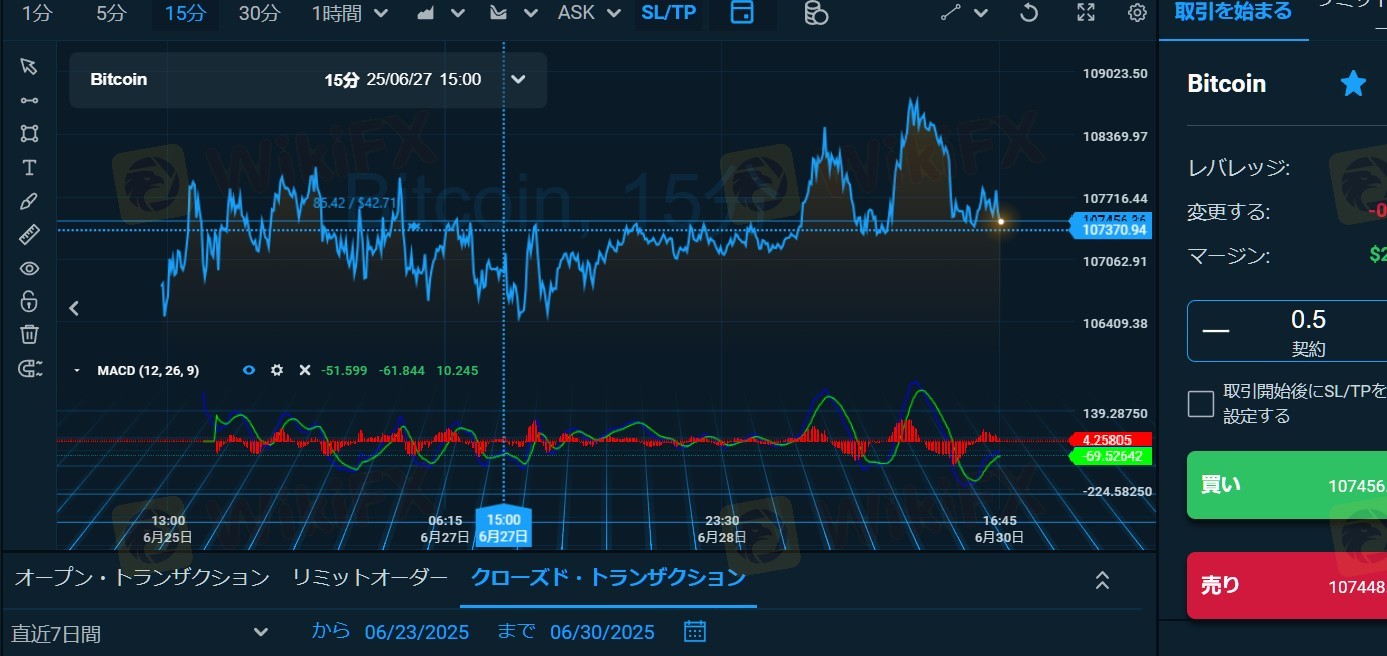Remove the MACD indicator with X
1387x656 pixels.
pos(305,370)
